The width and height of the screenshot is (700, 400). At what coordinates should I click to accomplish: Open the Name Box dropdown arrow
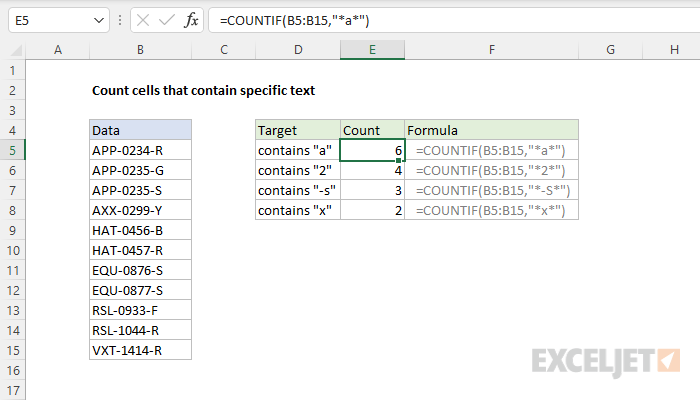pos(96,20)
